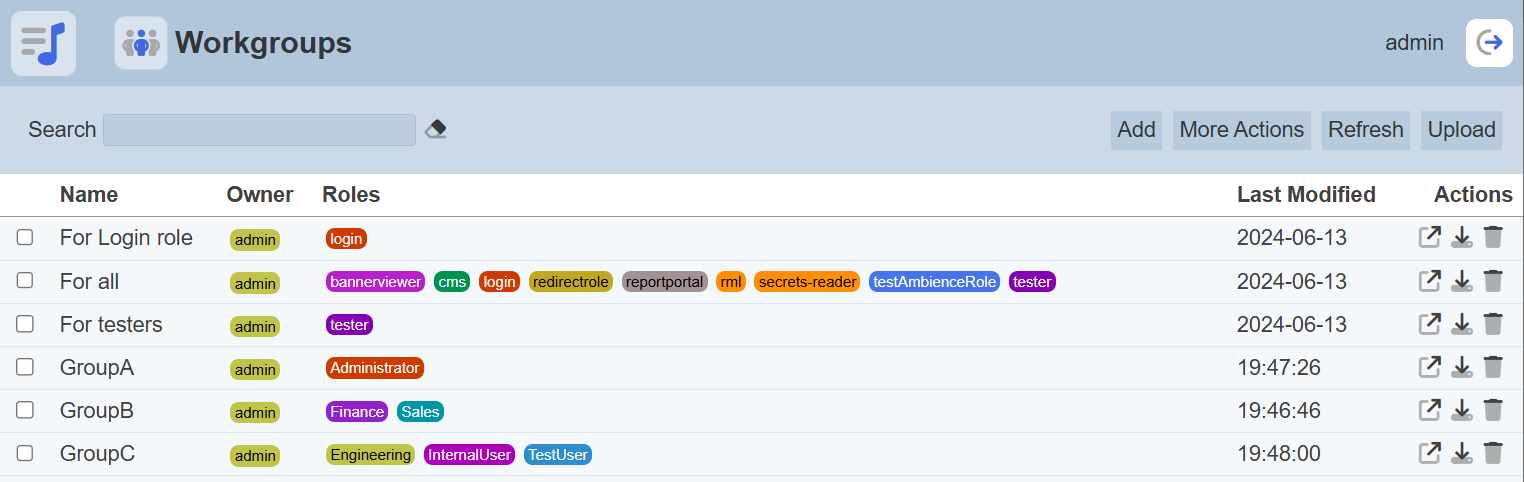Download the For all workgroup
This screenshot has height=482, width=1524.
(x=1461, y=281)
